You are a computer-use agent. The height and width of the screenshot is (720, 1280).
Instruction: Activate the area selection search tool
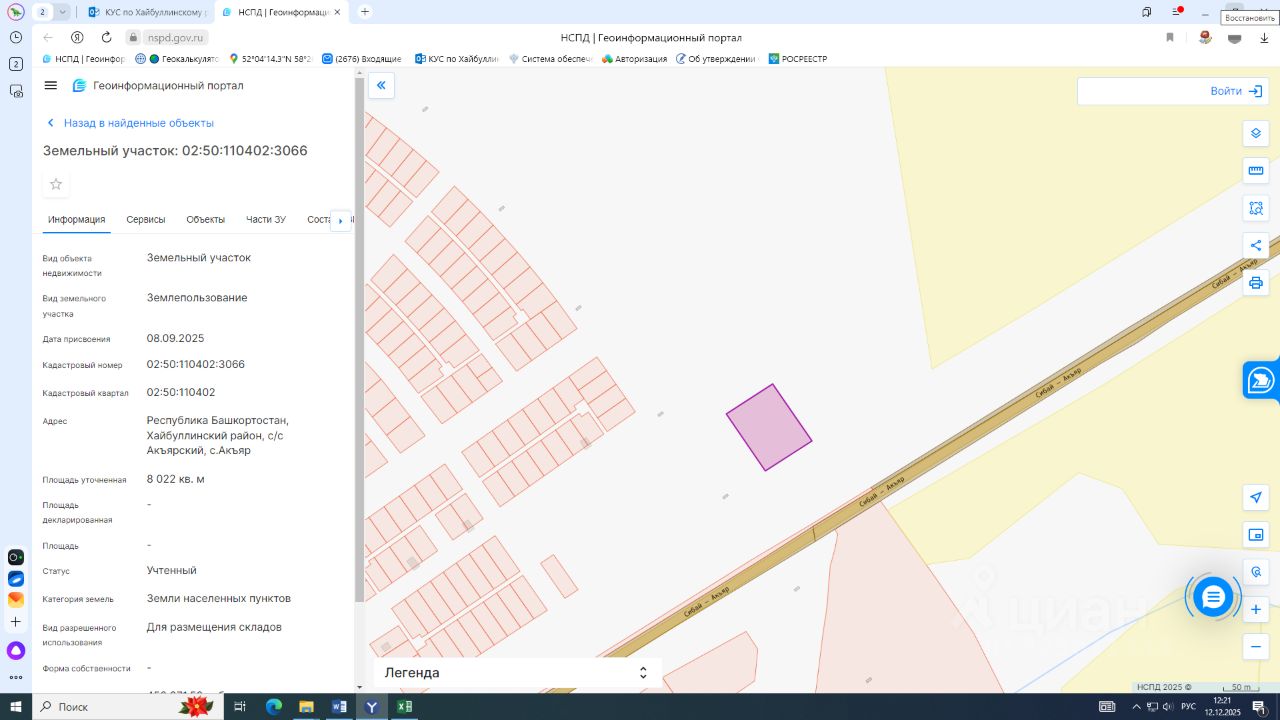pos(1256,208)
